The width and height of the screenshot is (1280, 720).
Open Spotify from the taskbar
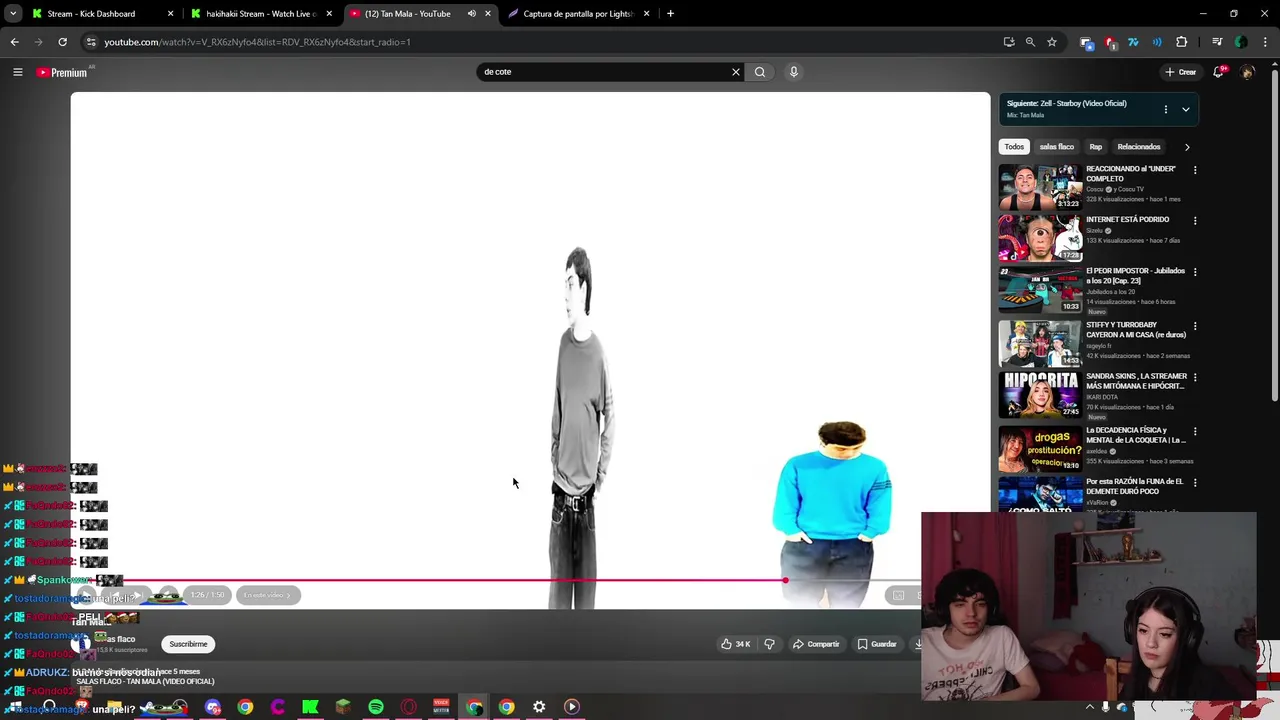click(376, 707)
